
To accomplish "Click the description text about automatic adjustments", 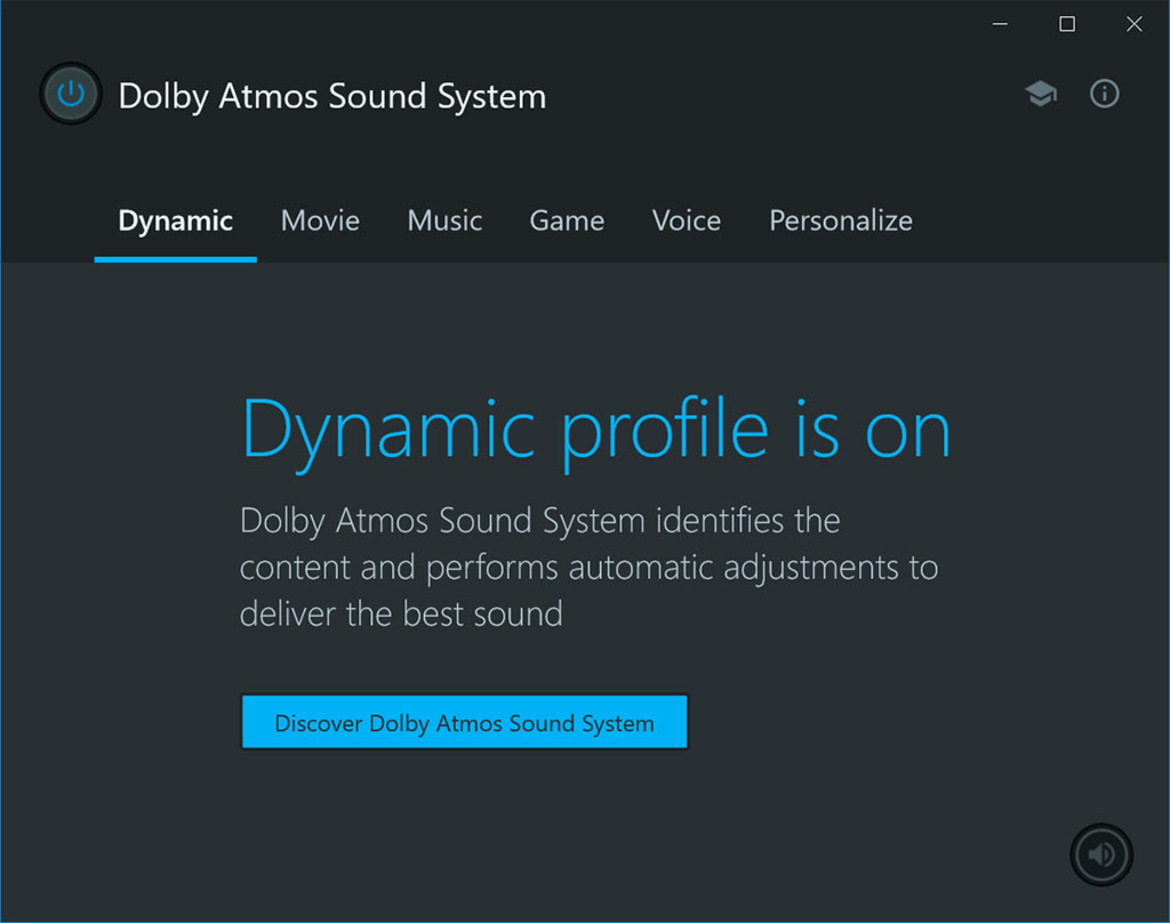I will point(589,567).
